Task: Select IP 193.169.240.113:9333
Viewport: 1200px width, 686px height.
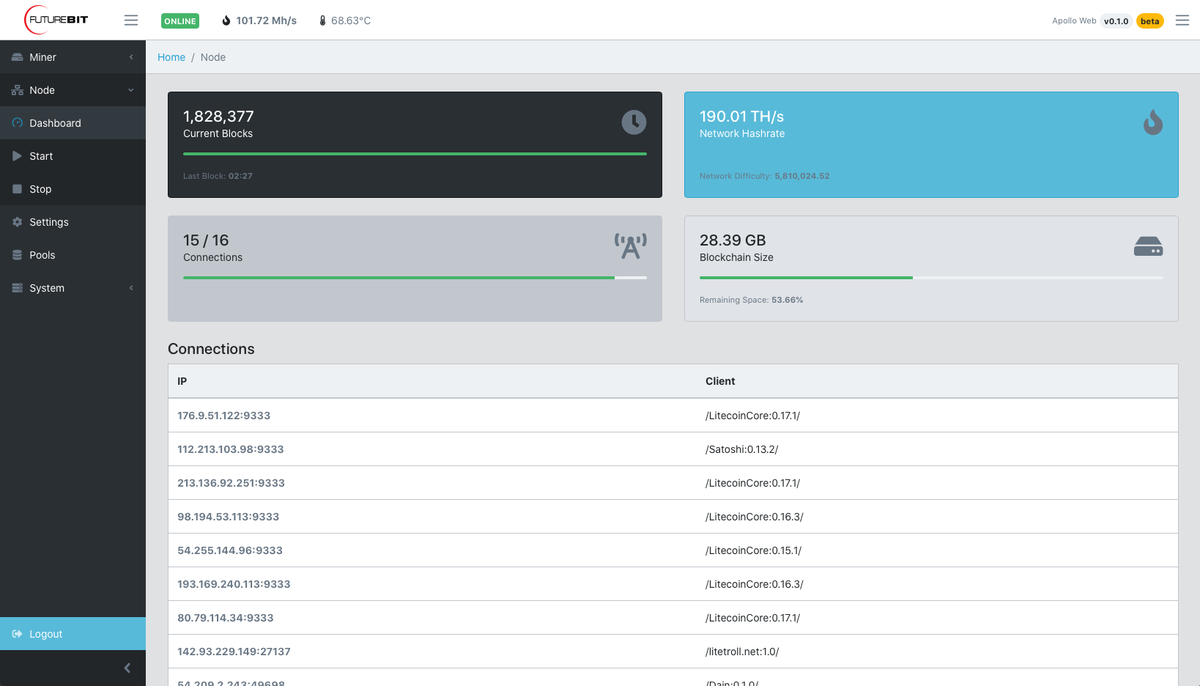Action: click(234, 584)
